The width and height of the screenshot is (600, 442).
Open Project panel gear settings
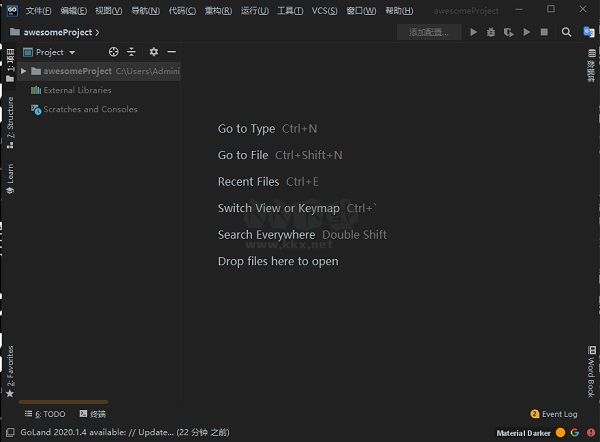153,52
